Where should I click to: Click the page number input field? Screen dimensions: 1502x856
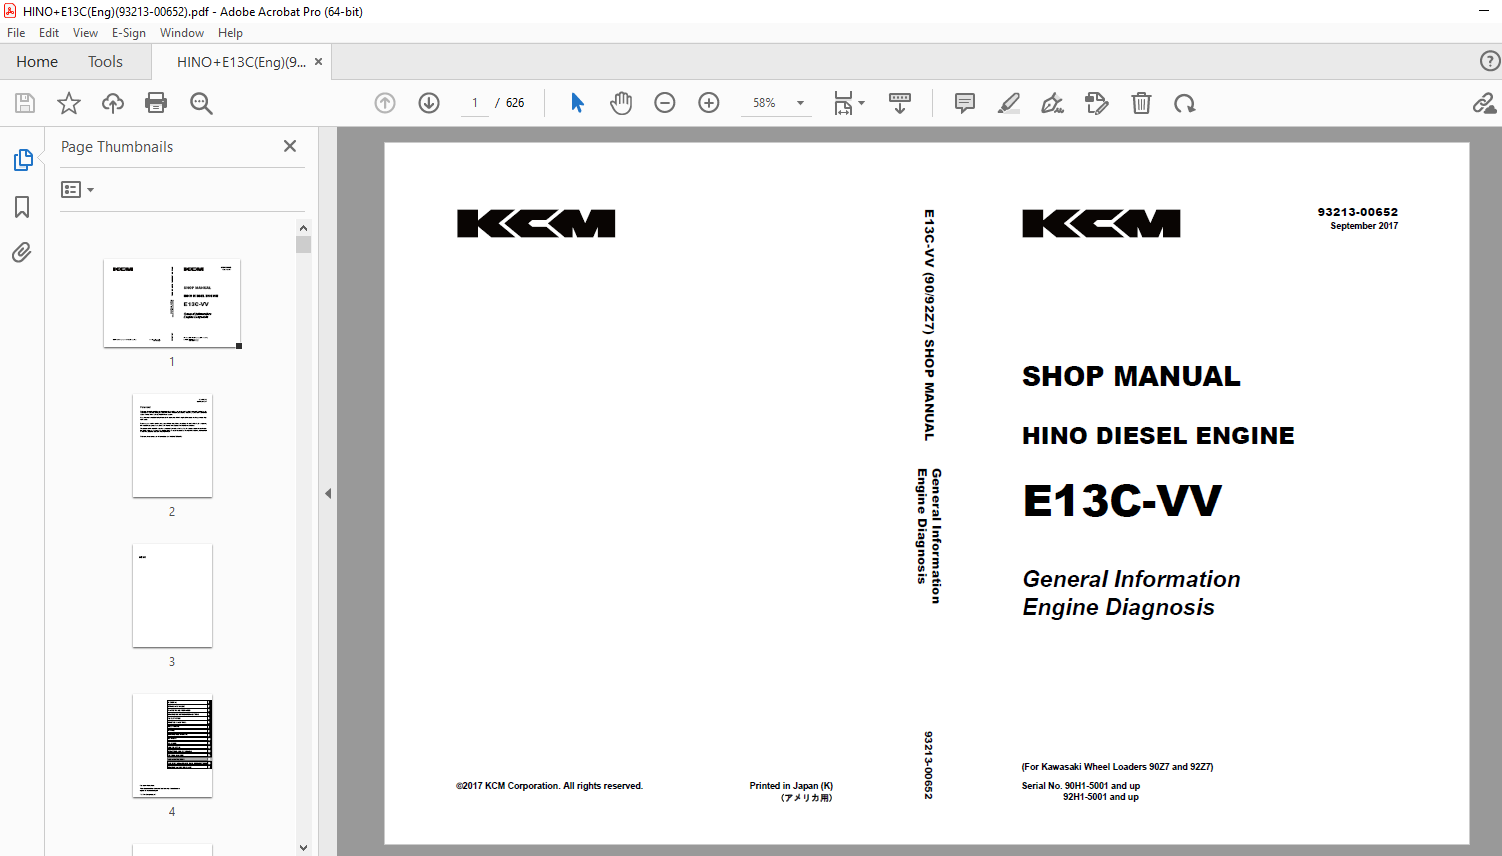475,103
